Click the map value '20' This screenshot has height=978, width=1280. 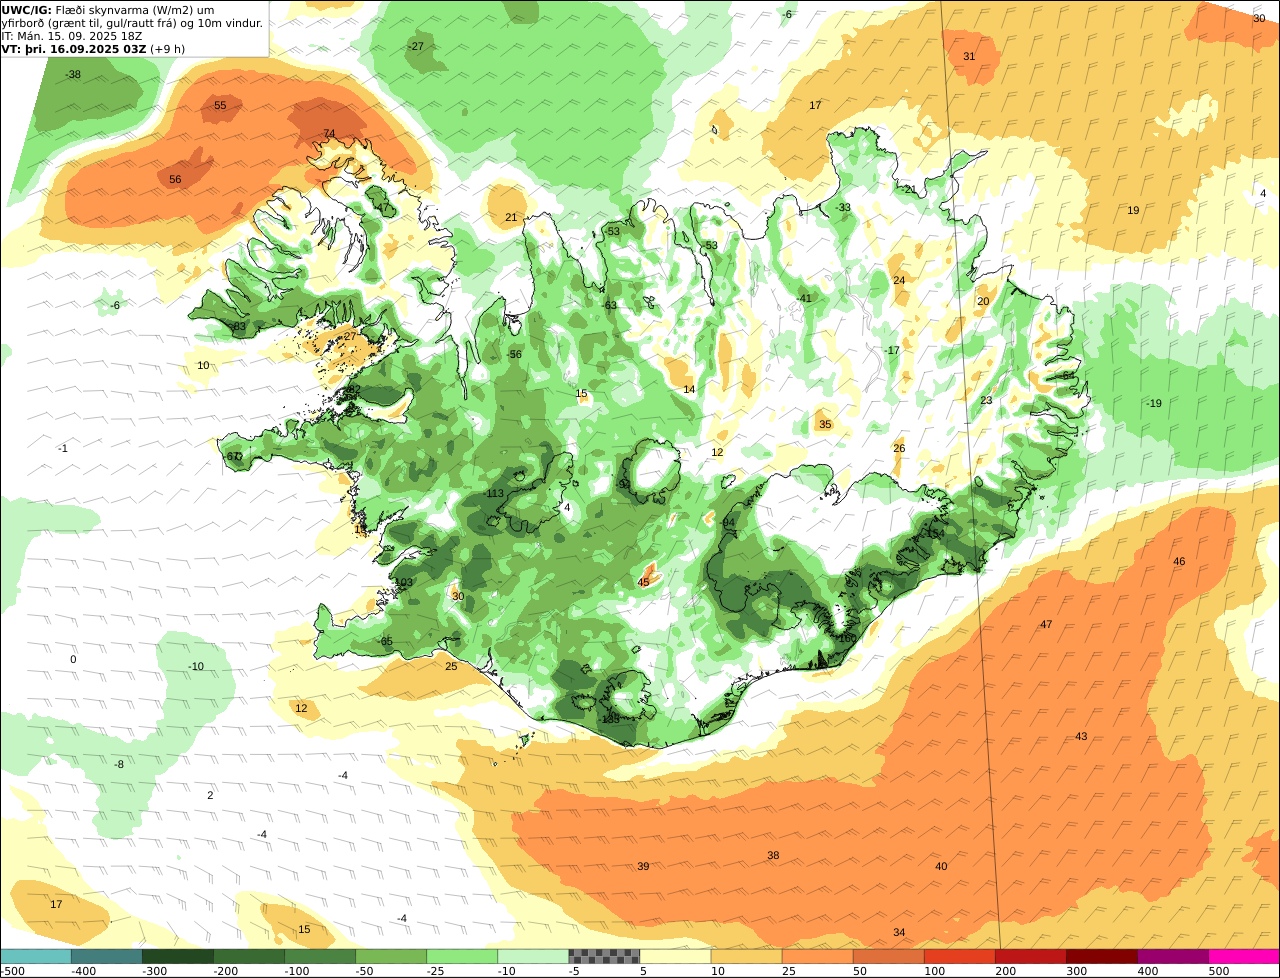(983, 302)
